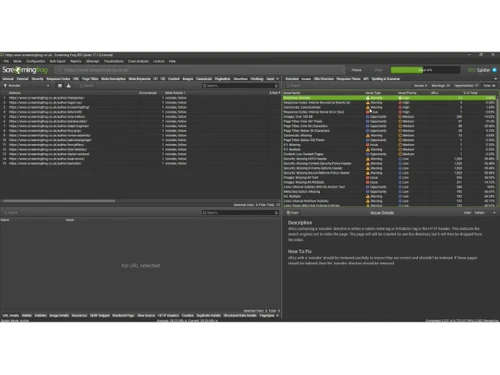Click Export button in lower details panel

(x=11, y=213)
